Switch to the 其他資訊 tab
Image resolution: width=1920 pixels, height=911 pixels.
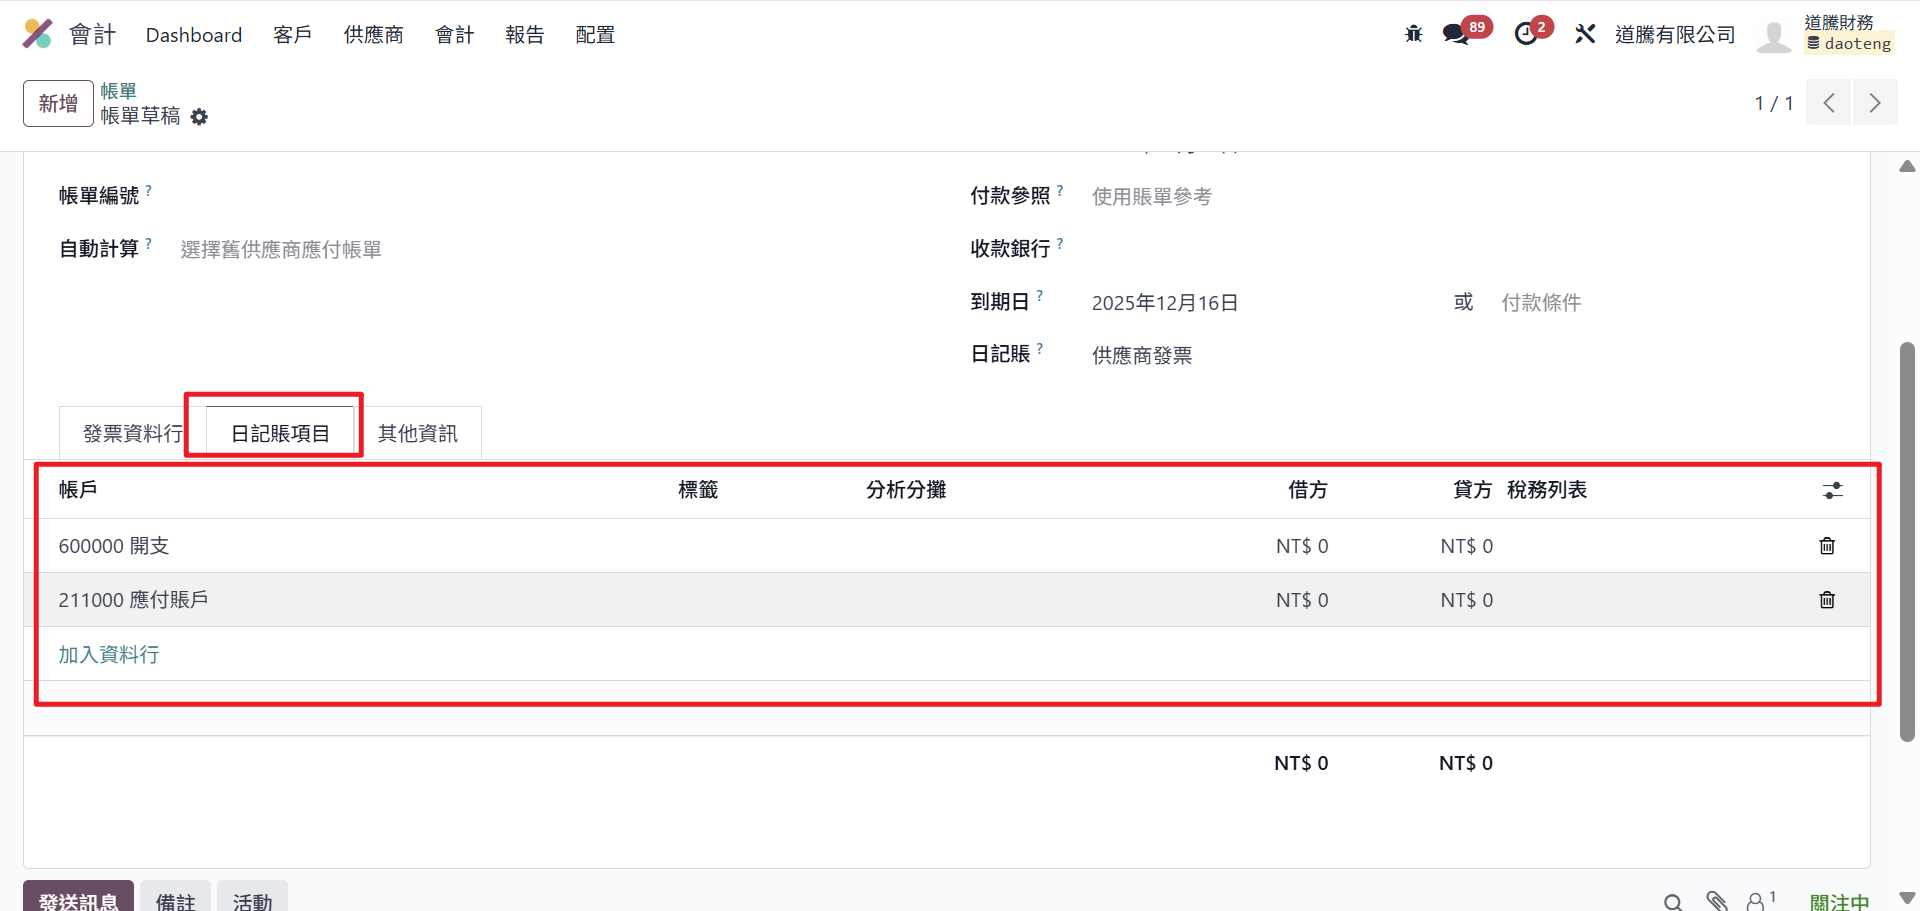[418, 434]
